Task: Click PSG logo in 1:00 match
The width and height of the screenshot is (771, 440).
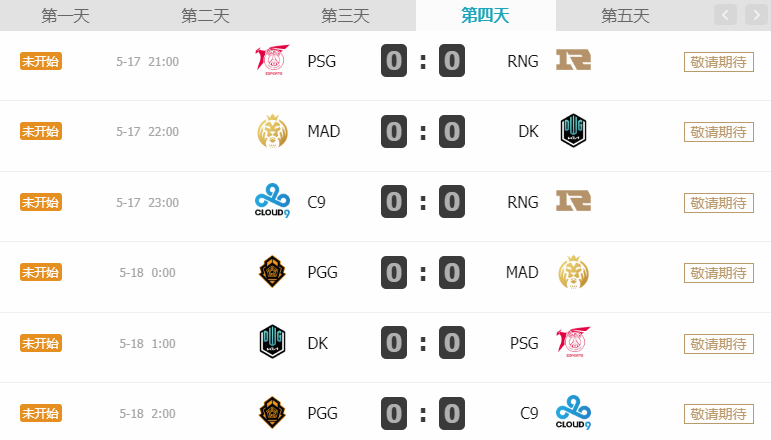Action: (x=573, y=342)
